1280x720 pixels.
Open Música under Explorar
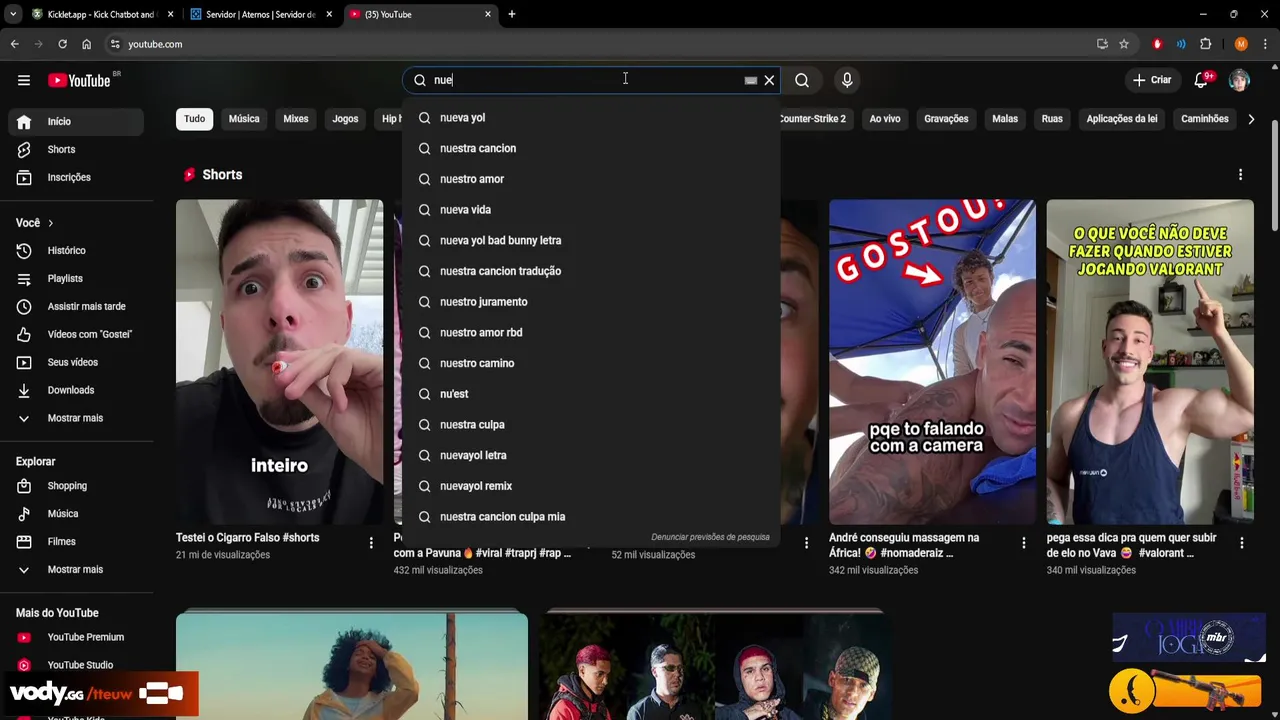click(76, 514)
